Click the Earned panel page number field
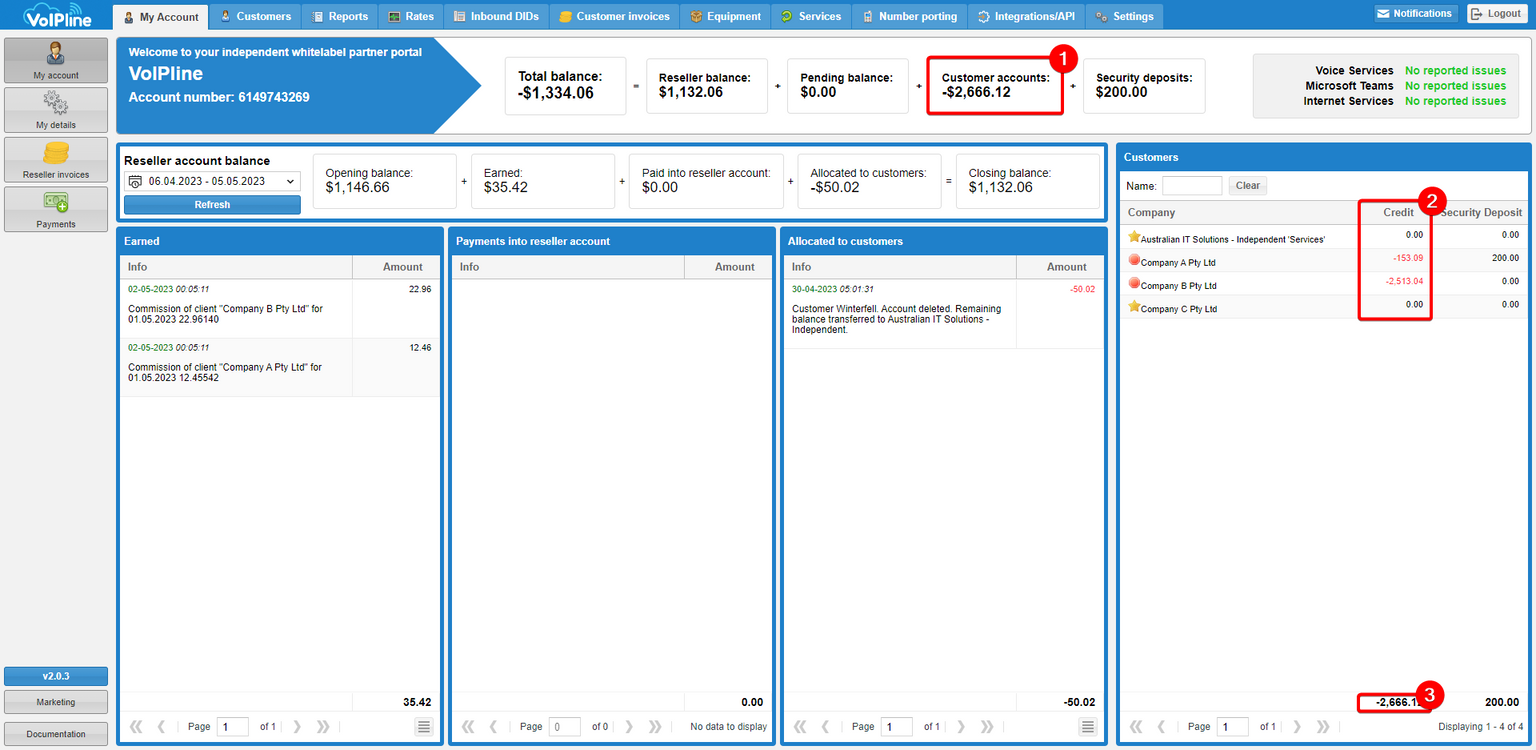1536x750 pixels. pos(232,727)
